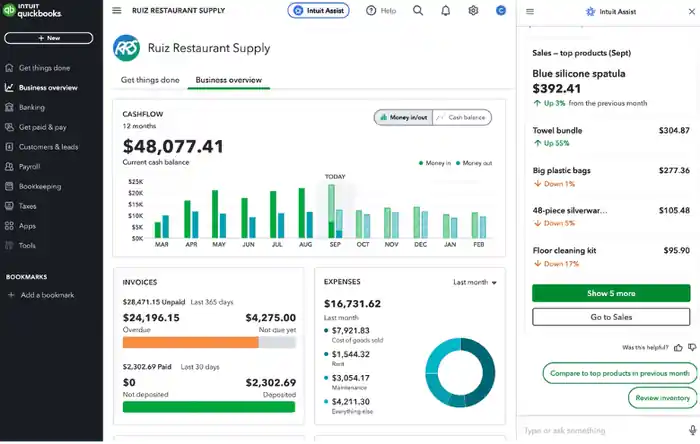Switch cashflow view to Money in/out
Image resolution: width=700 pixels, height=444 pixels.
pos(404,117)
